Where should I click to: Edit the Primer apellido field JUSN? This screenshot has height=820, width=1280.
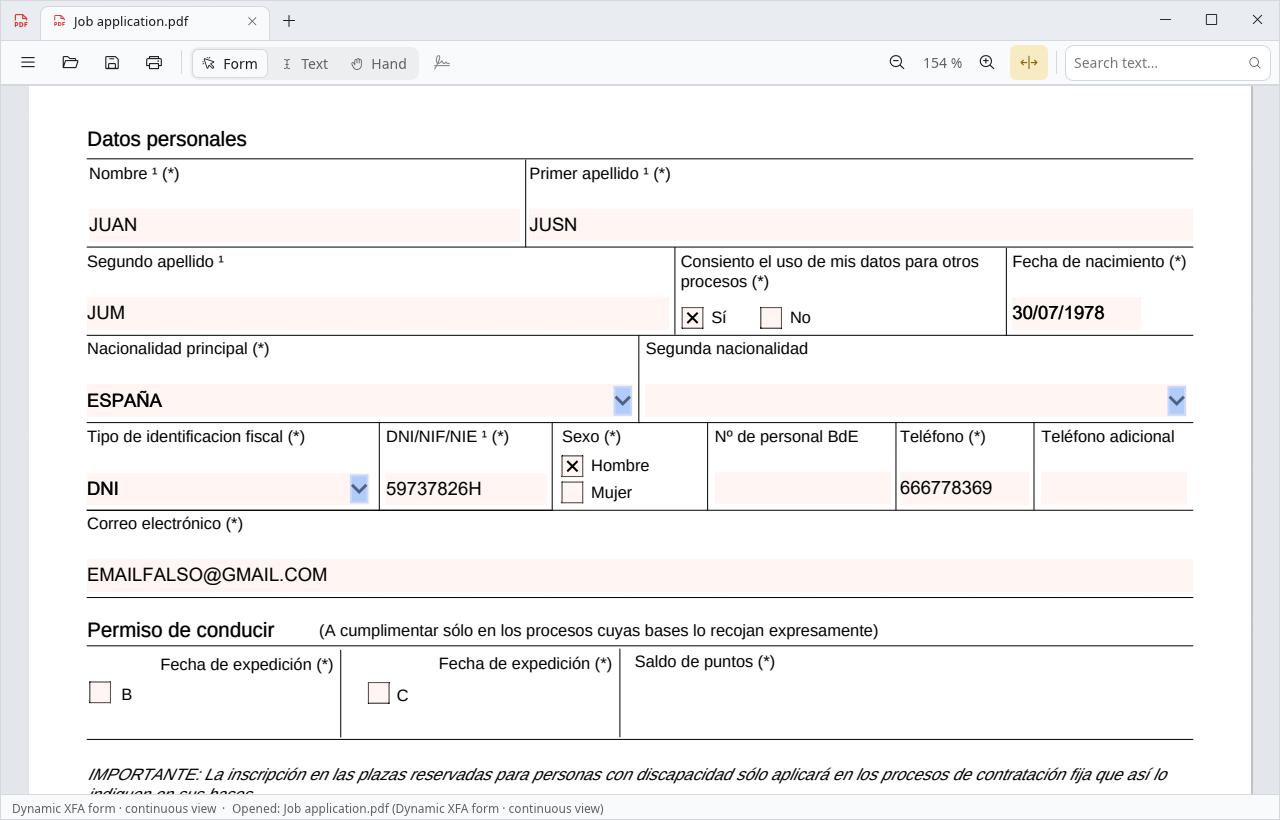860,226
